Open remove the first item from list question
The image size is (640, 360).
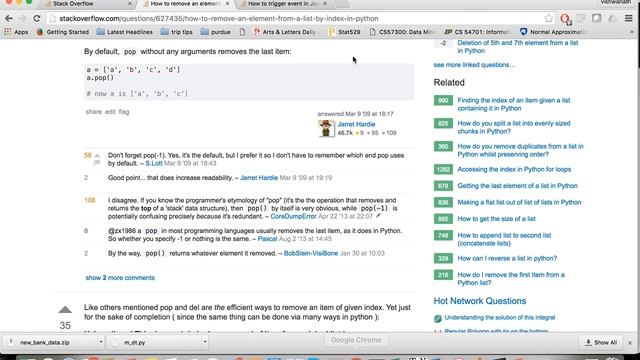pos(511,278)
